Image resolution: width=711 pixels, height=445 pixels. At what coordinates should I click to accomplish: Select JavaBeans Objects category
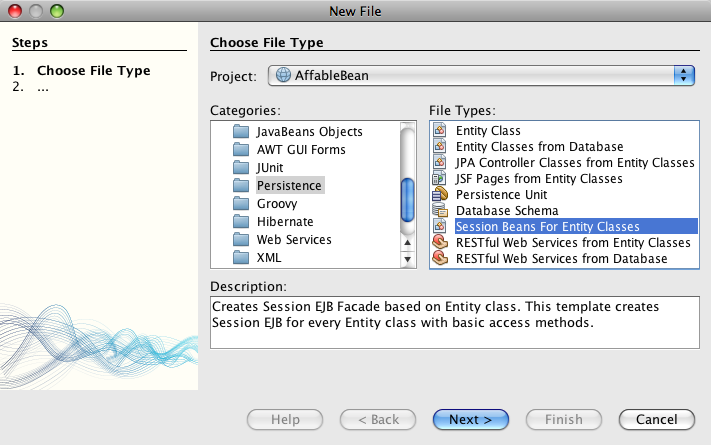point(309,132)
